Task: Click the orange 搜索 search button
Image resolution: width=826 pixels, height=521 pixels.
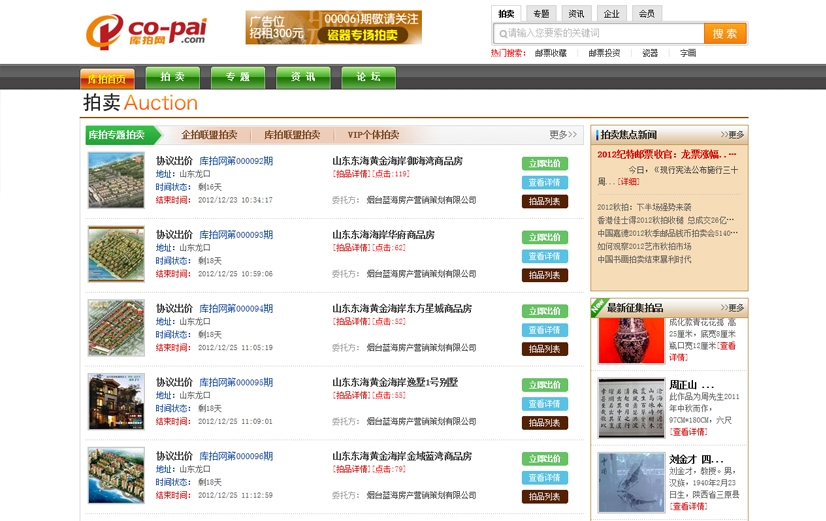Action: pyautogui.click(x=725, y=33)
